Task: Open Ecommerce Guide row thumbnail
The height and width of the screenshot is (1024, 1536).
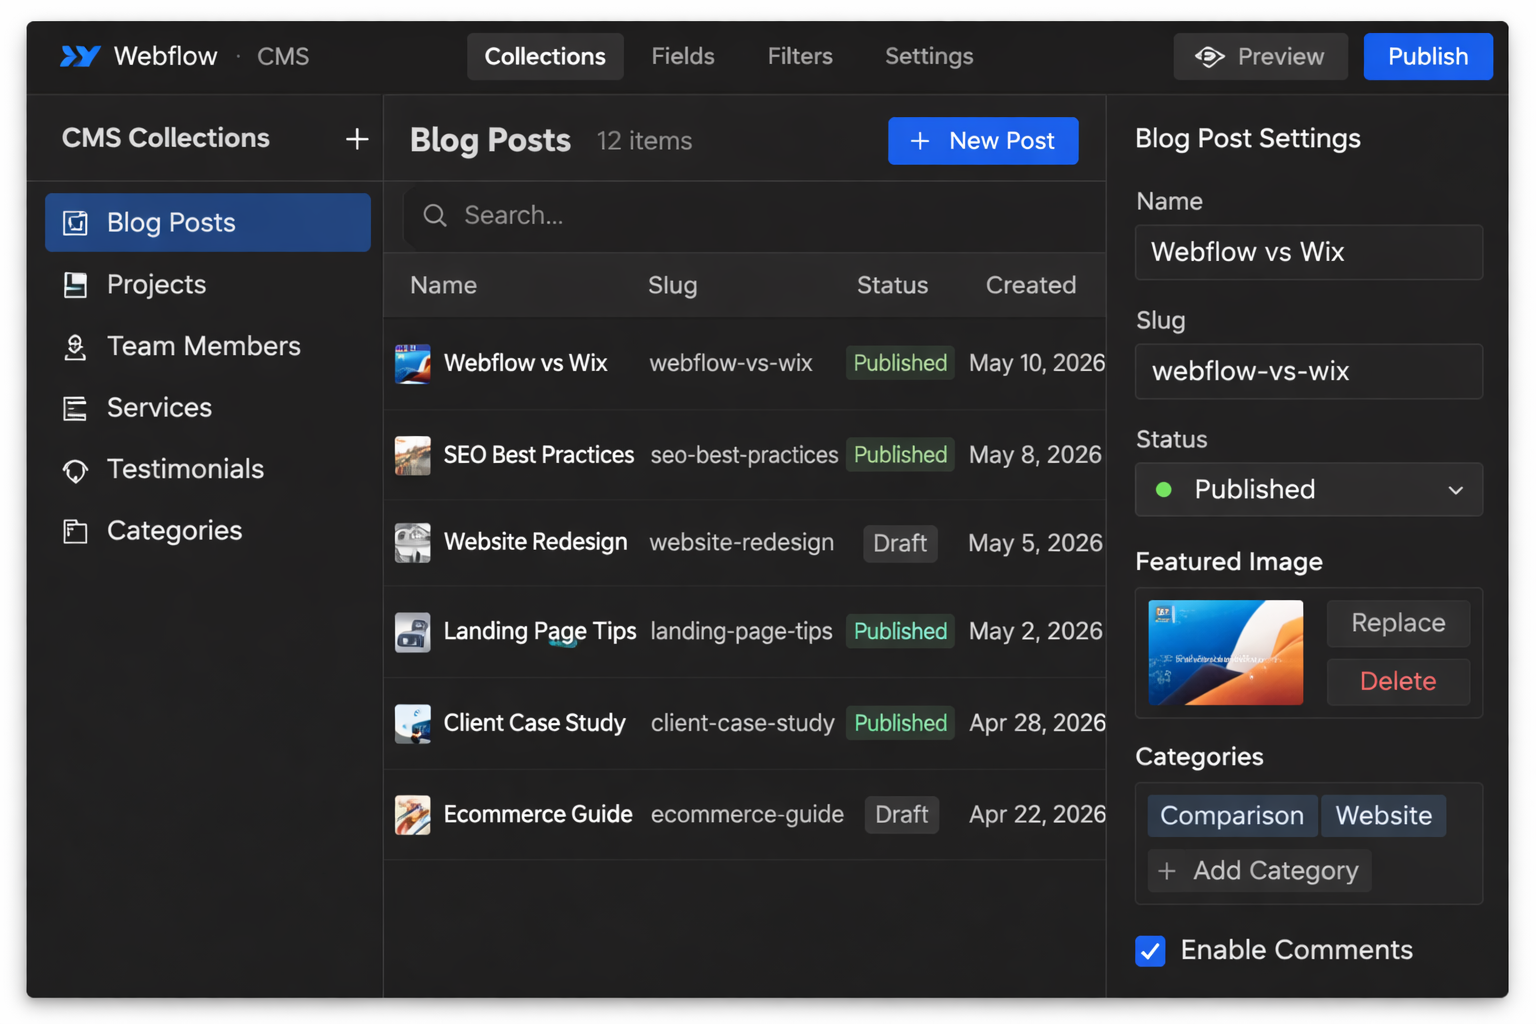Action: pos(412,815)
